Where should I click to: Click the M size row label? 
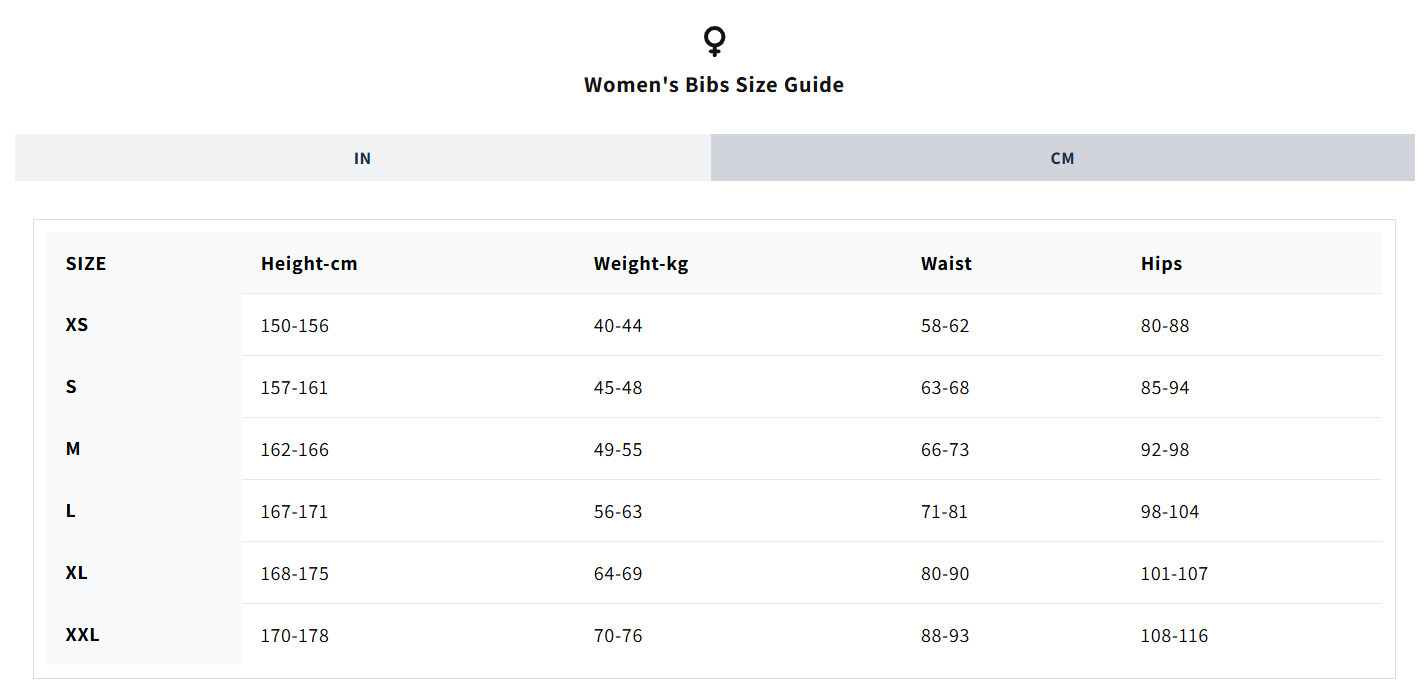[73, 449]
